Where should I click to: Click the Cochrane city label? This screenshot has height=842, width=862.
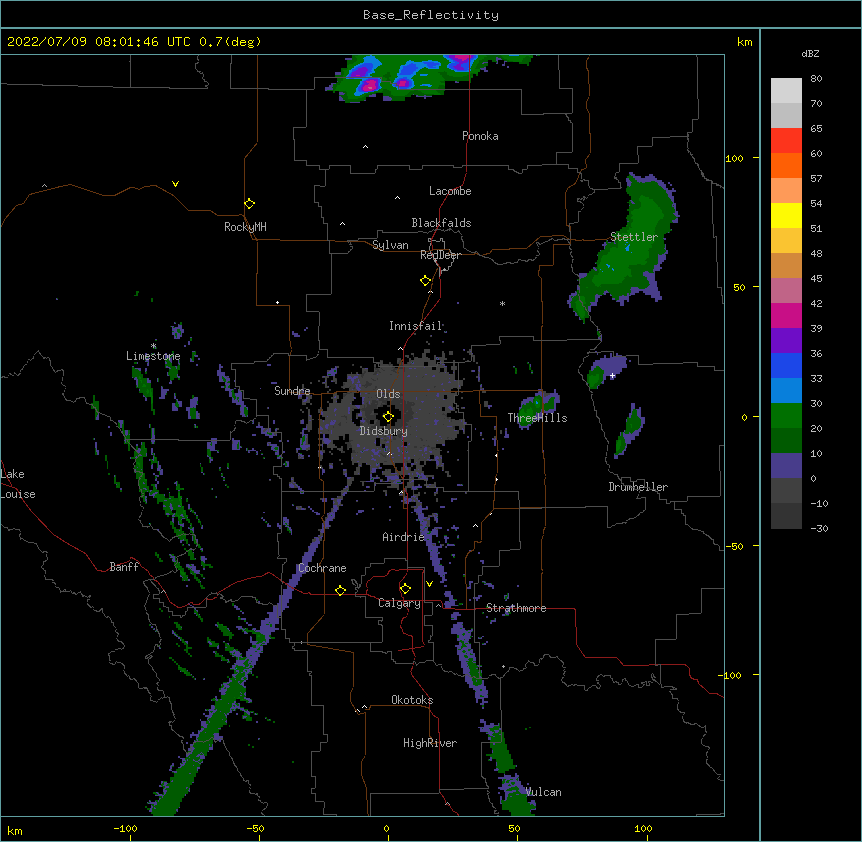click(x=322, y=568)
